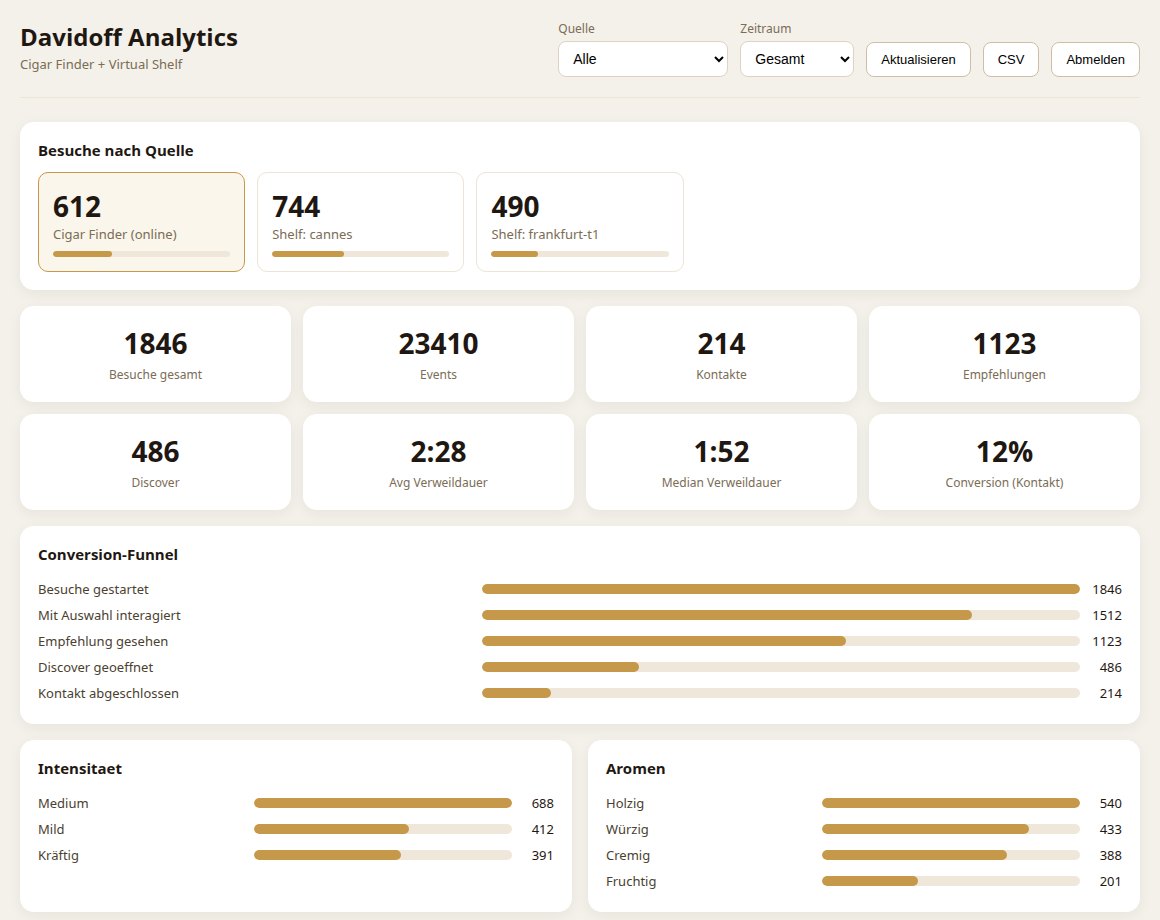The height and width of the screenshot is (920, 1160).
Task: Click the Medium intensity label
Action: click(63, 803)
